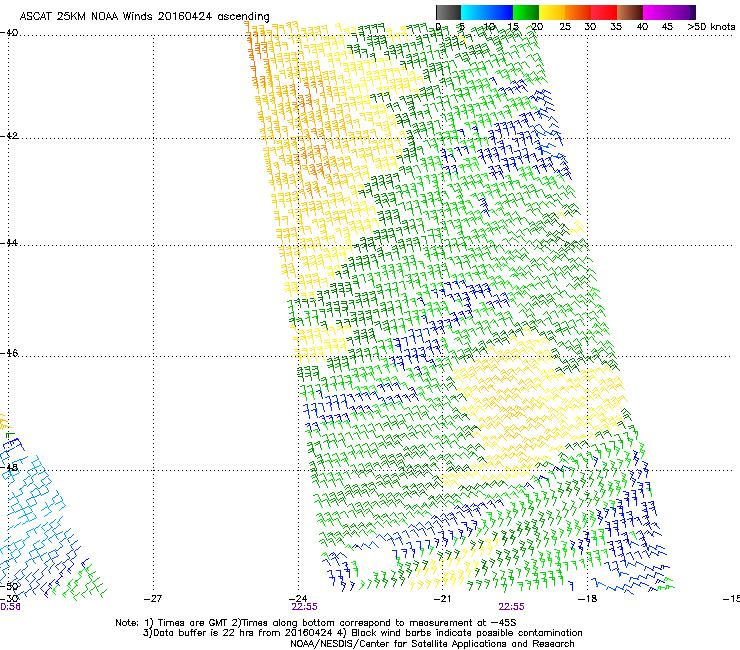Click the '>50 knots' legend label
Image resolution: width=740 pixels, height=650 pixels.
point(711,27)
